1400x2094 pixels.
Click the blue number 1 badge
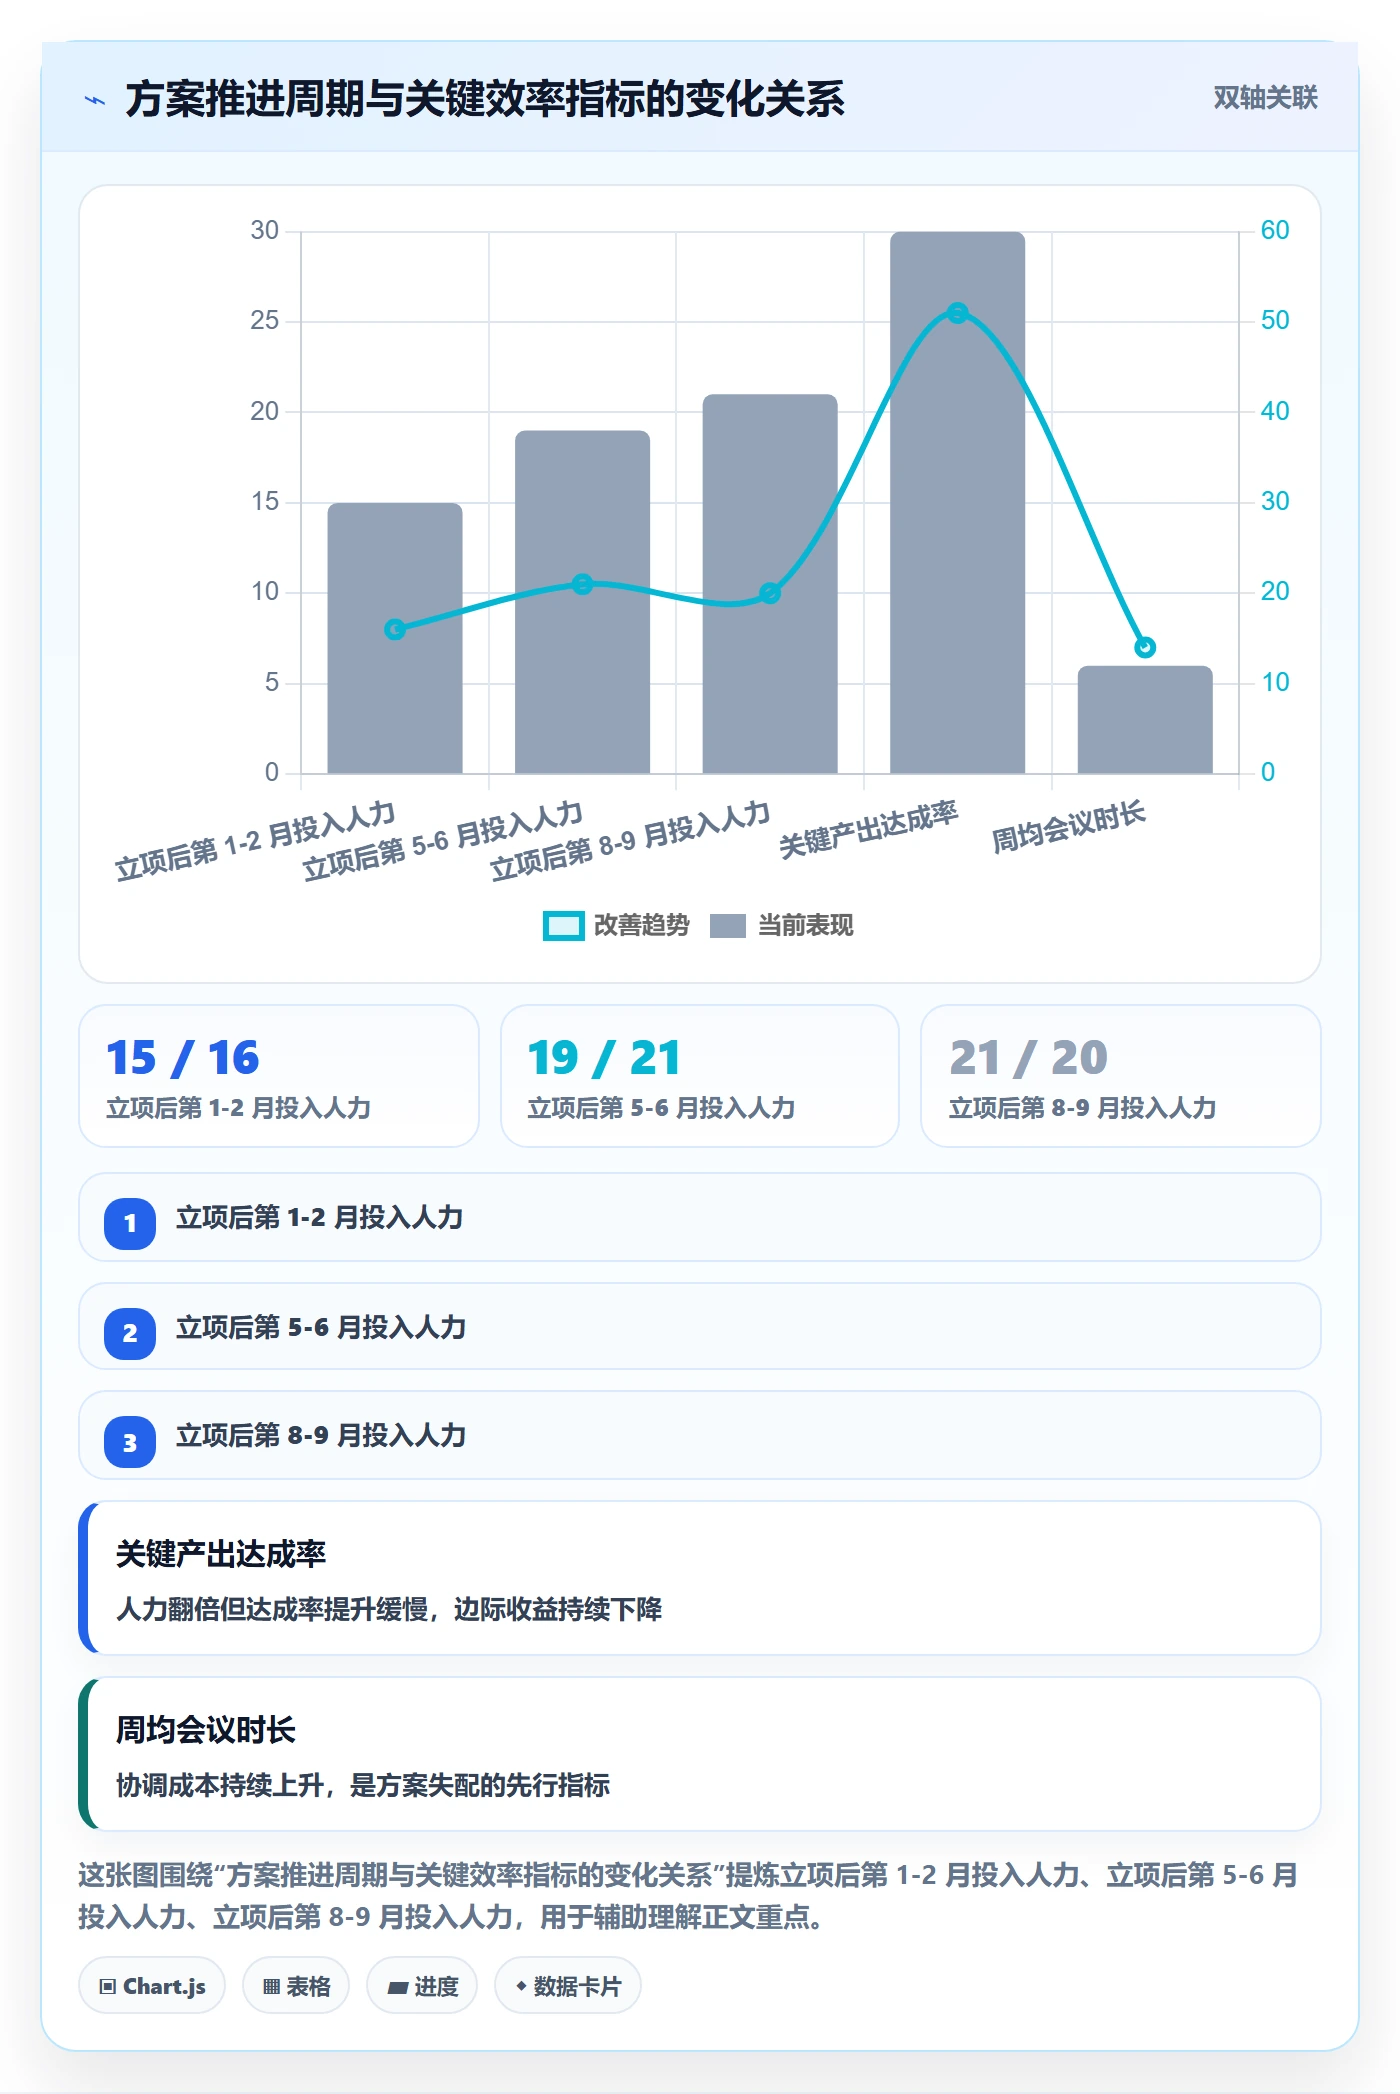[x=130, y=1223]
